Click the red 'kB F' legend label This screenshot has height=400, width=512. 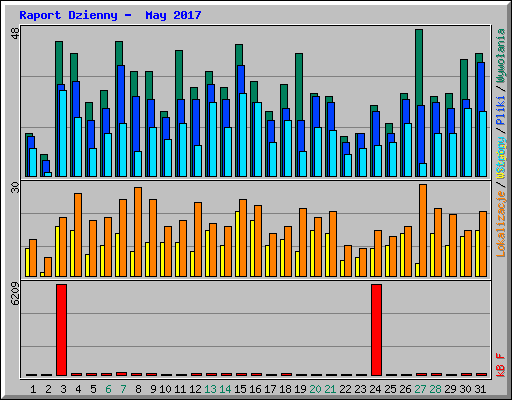(500, 365)
